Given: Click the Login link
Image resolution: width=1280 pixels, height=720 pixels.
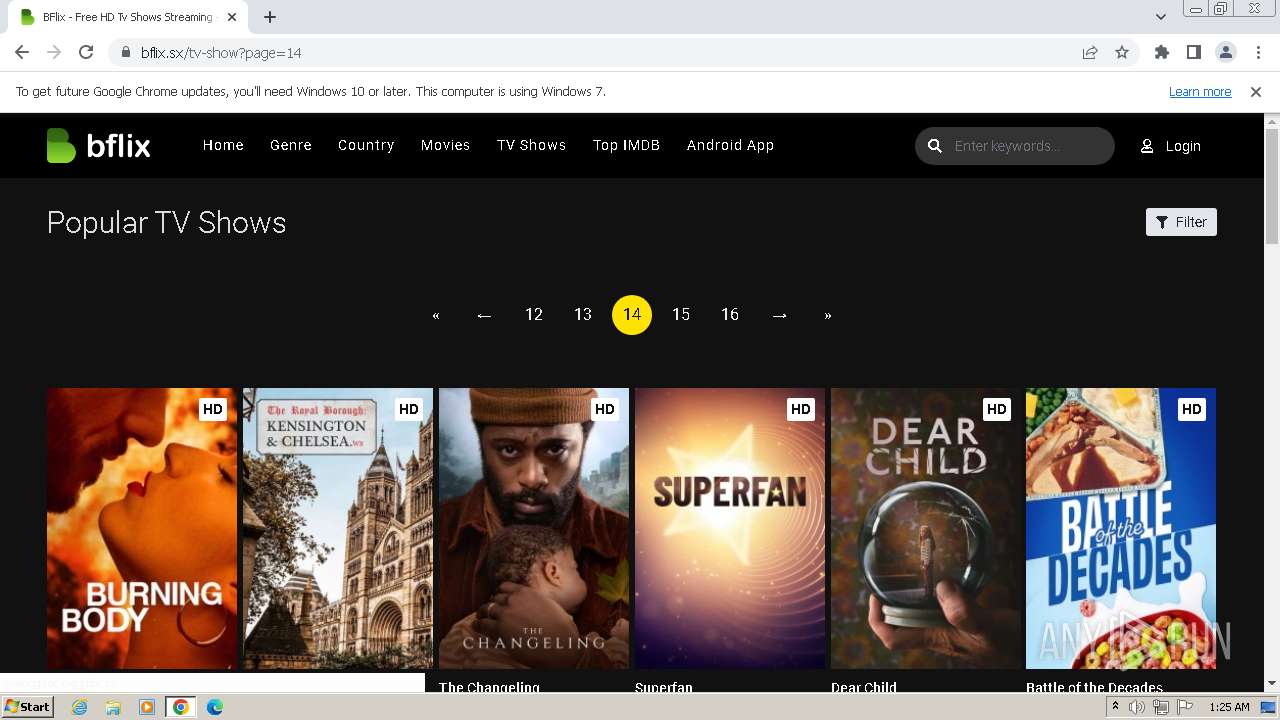Looking at the screenshot, I should click(1183, 146).
